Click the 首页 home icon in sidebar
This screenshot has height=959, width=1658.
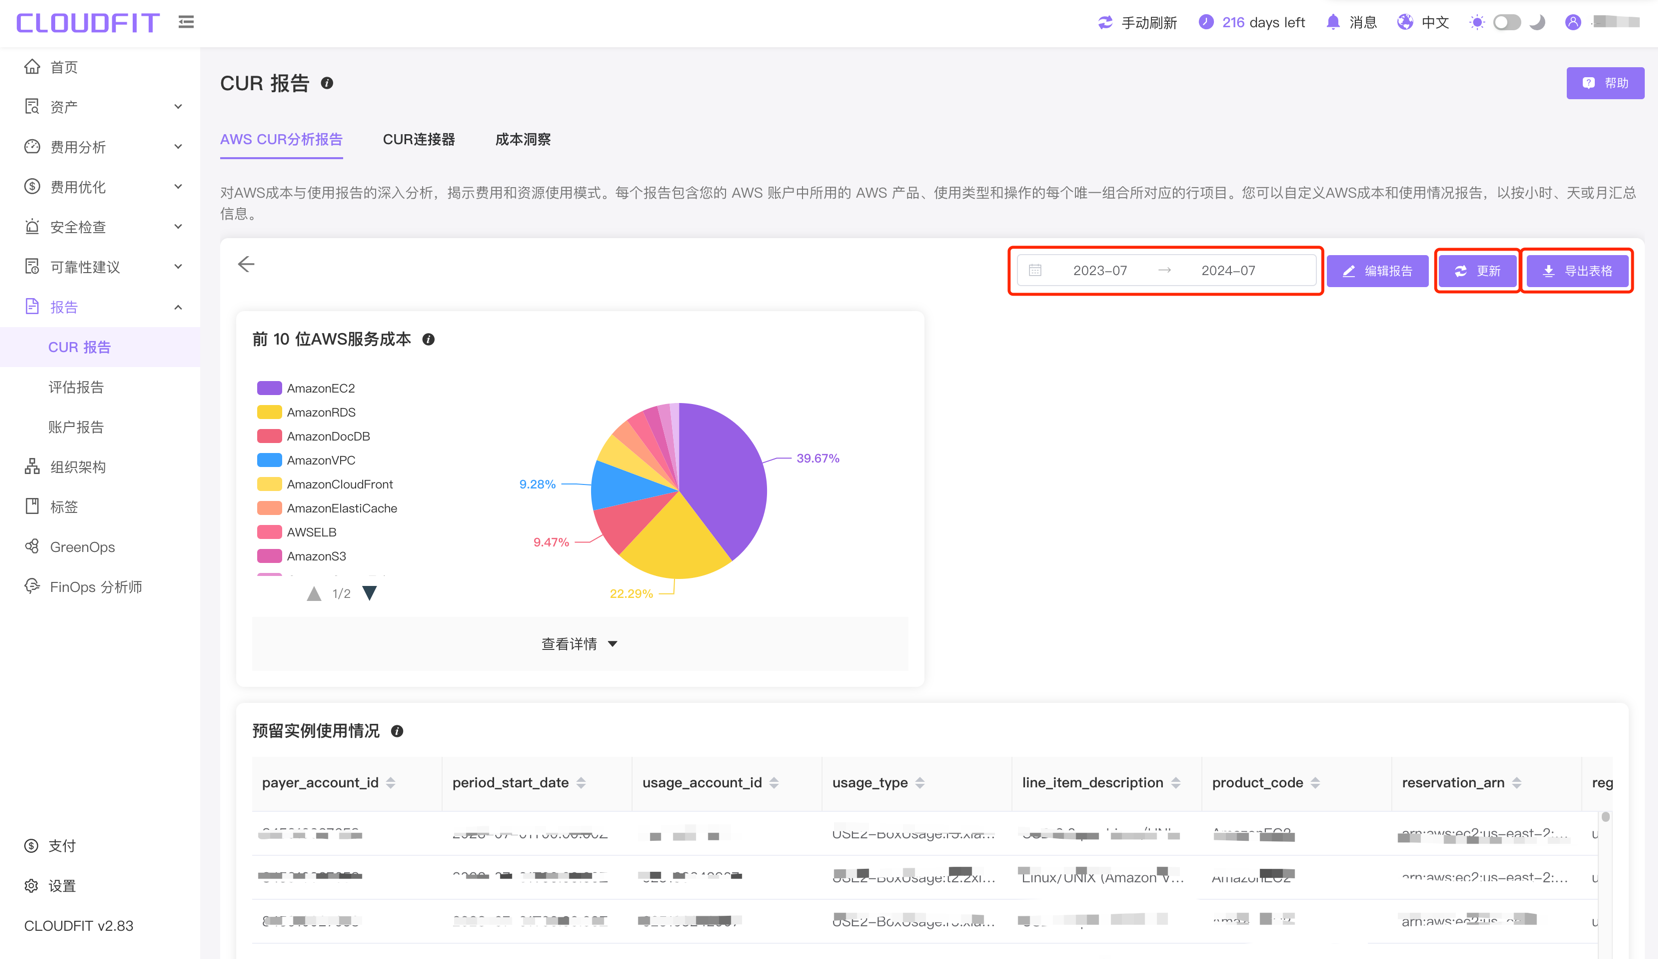[32, 66]
